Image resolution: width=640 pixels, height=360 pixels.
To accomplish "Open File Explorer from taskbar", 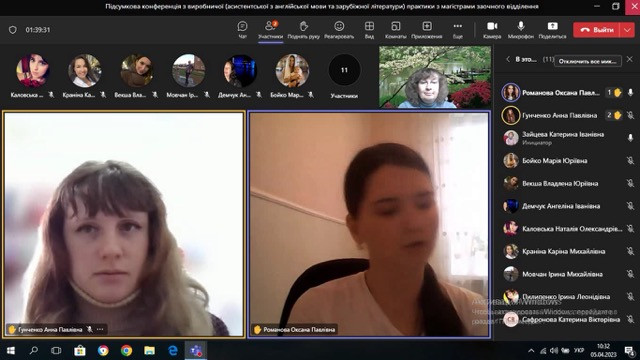I will pyautogui.click(x=149, y=351).
